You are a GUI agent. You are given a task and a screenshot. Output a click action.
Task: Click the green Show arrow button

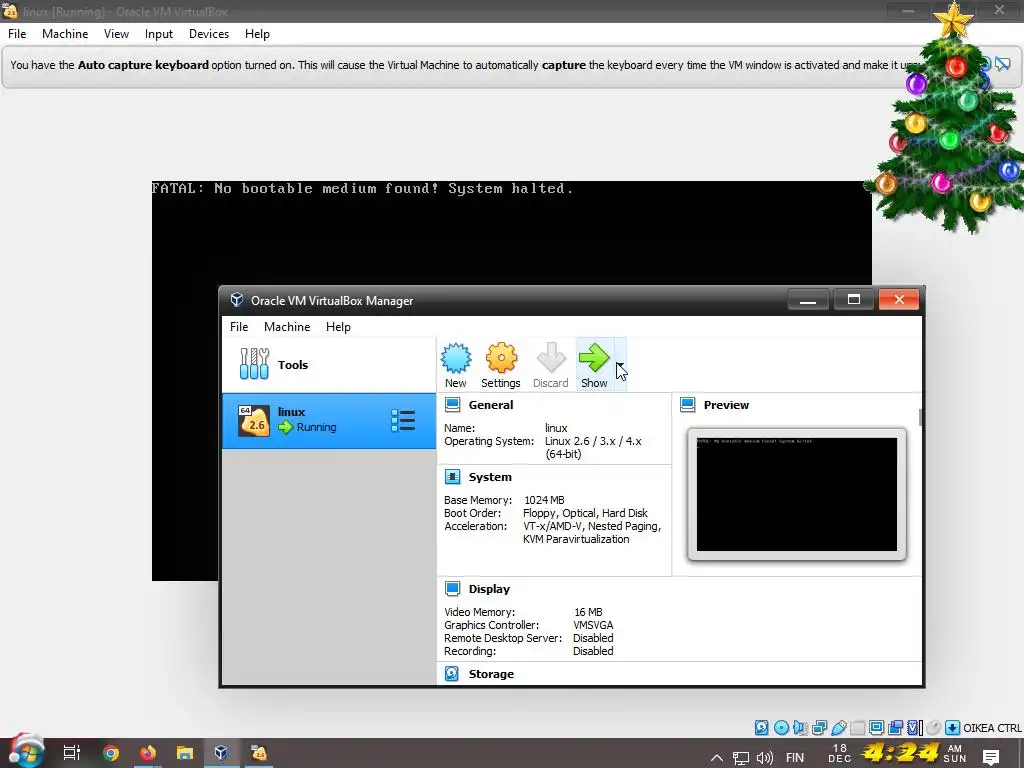click(594, 365)
